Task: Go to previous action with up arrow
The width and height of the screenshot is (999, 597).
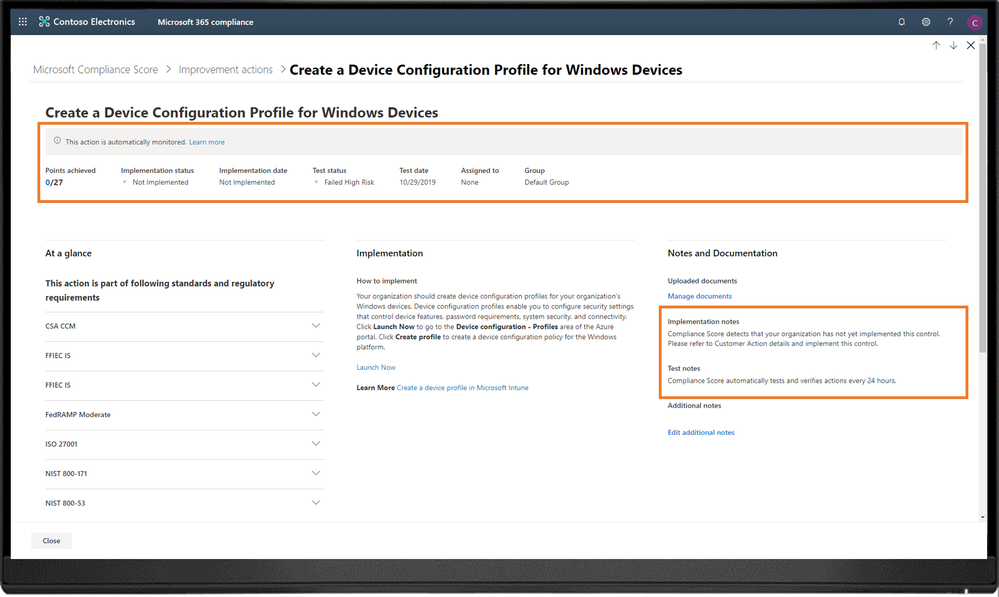Action: click(x=936, y=46)
